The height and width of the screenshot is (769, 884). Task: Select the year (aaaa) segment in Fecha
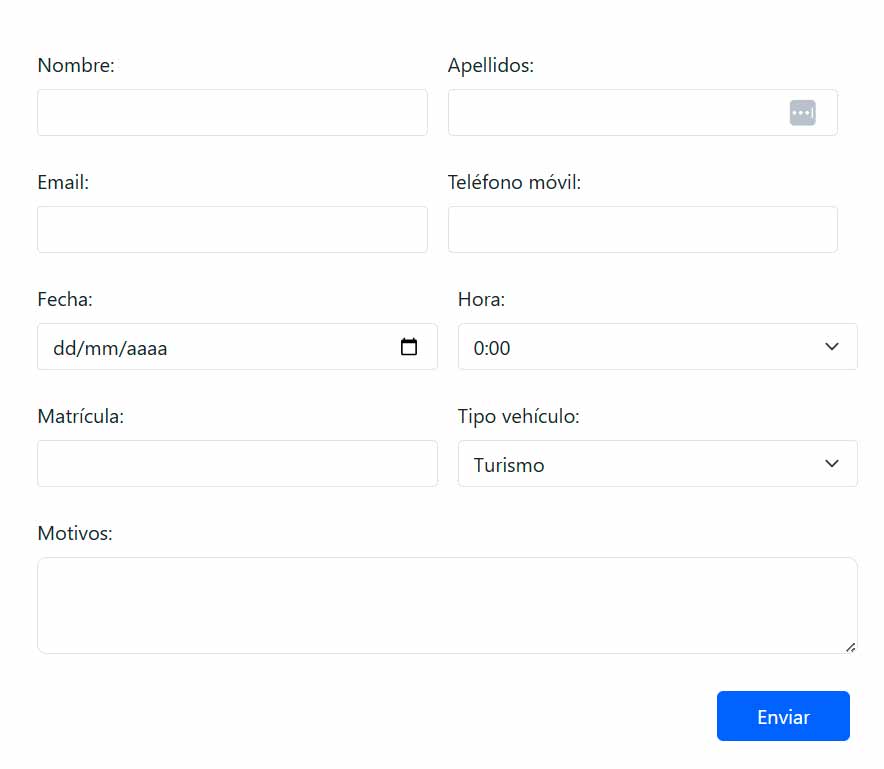[x=145, y=348]
